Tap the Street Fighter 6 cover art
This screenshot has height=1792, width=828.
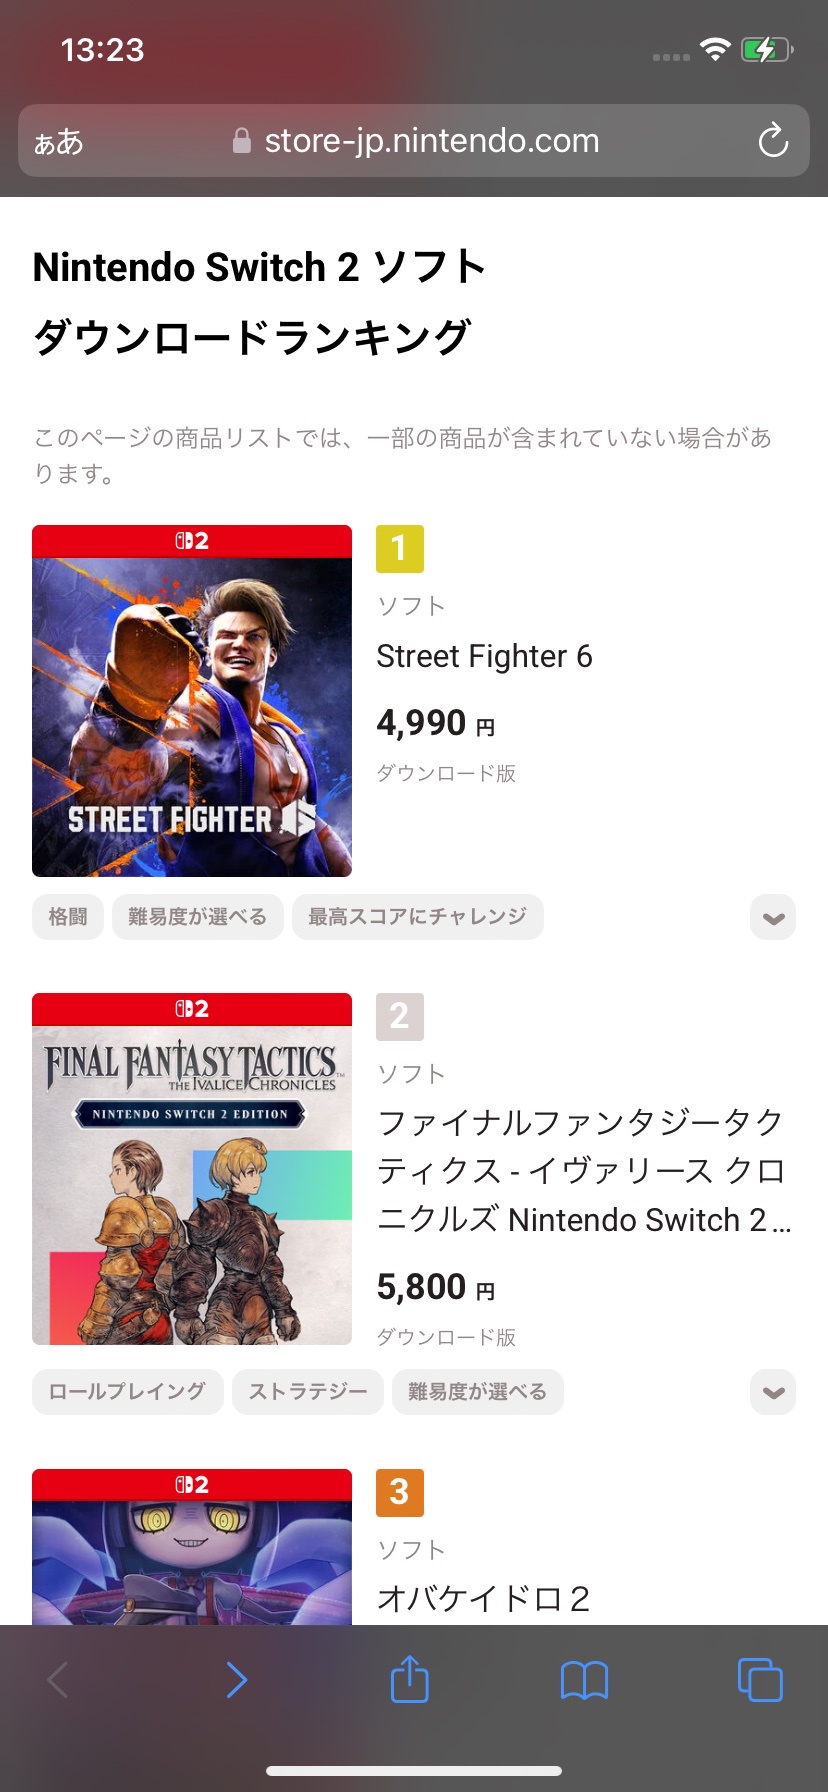coord(192,702)
